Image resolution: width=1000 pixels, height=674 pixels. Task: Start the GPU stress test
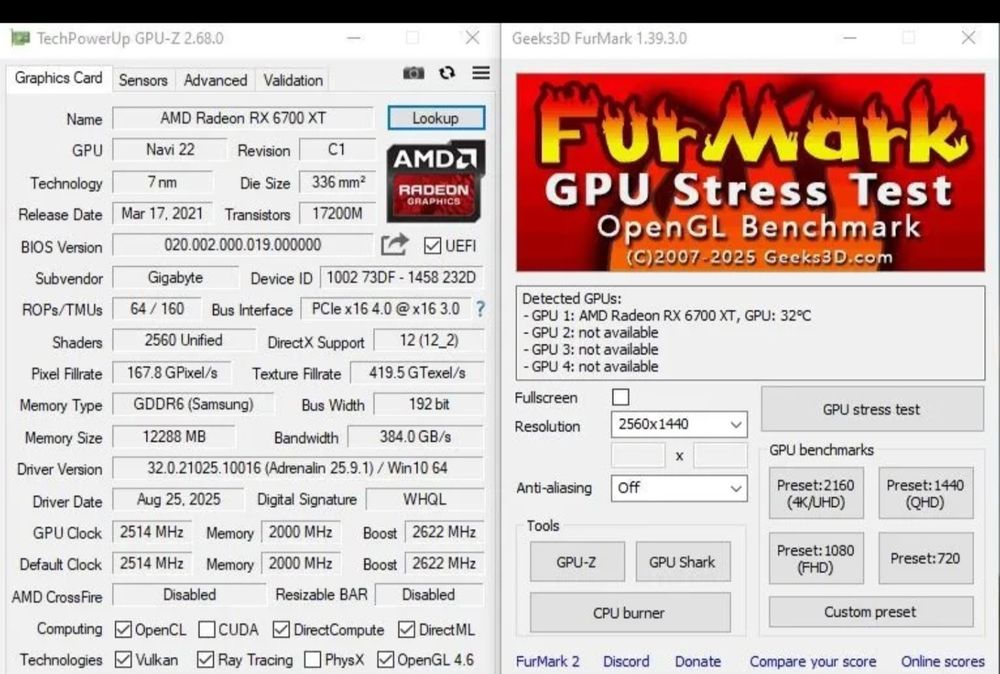click(x=872, y=409)
